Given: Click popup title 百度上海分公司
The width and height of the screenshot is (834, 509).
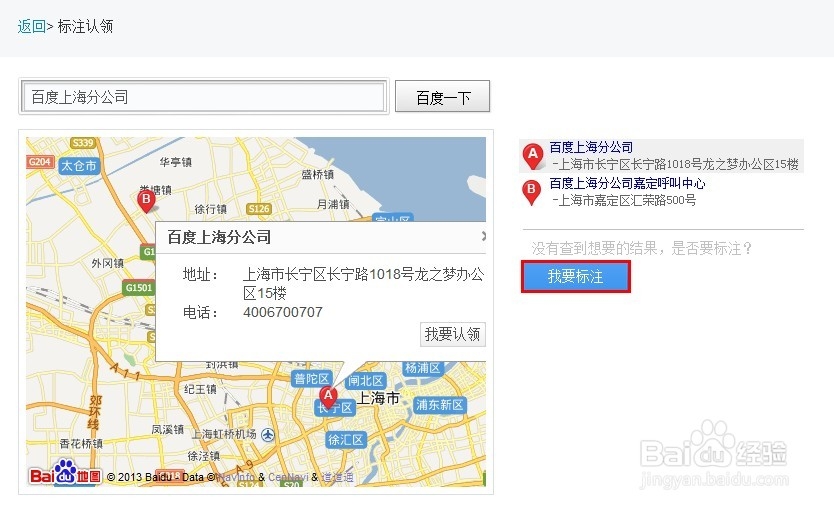Looking at the screenshot, I should pos(219,237).
